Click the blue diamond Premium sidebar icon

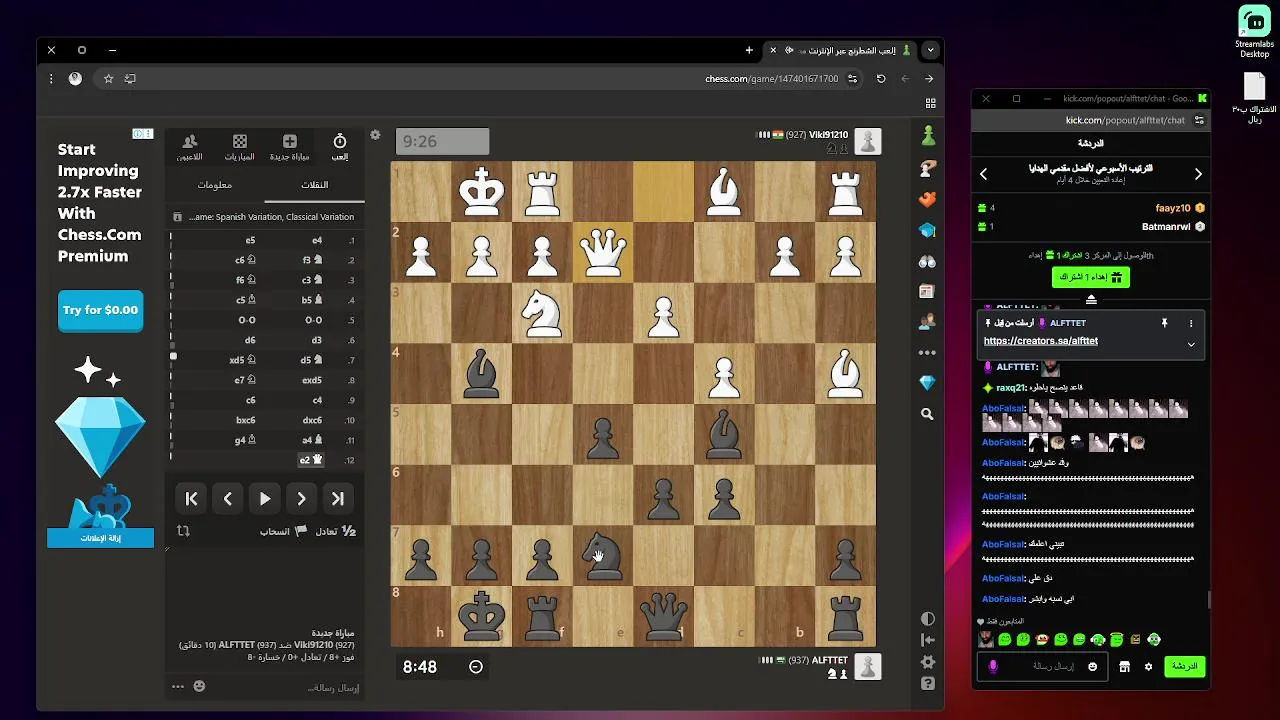[928, 383]
